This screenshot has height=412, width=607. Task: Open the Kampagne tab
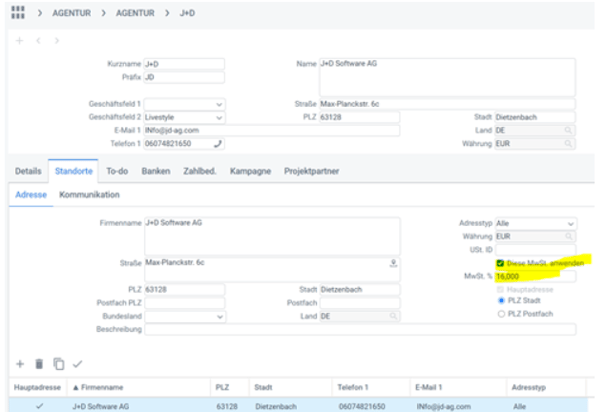[x=250, y=171]
